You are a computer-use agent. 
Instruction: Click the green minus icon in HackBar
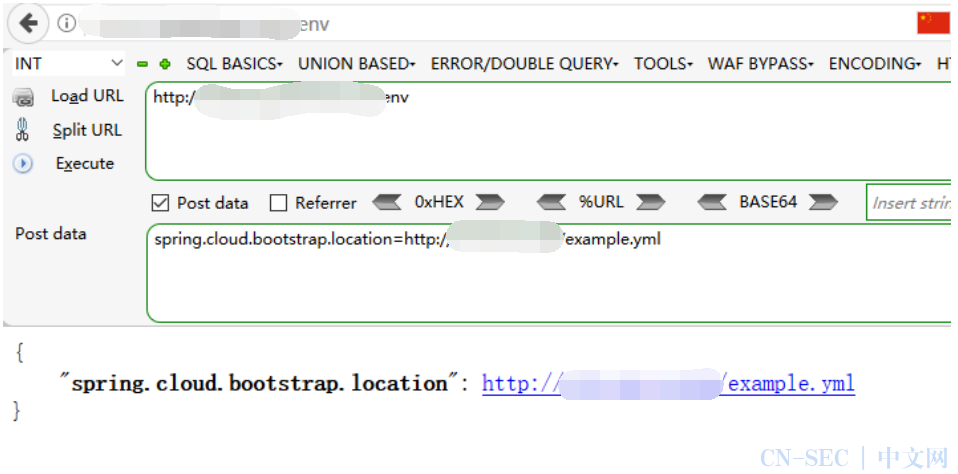(x=142, y=64)
